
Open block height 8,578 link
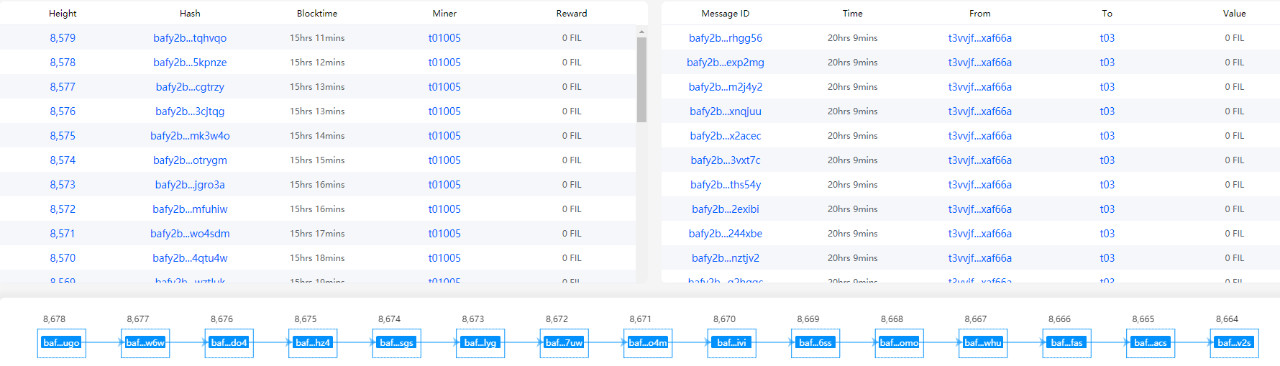click(62, 62)
